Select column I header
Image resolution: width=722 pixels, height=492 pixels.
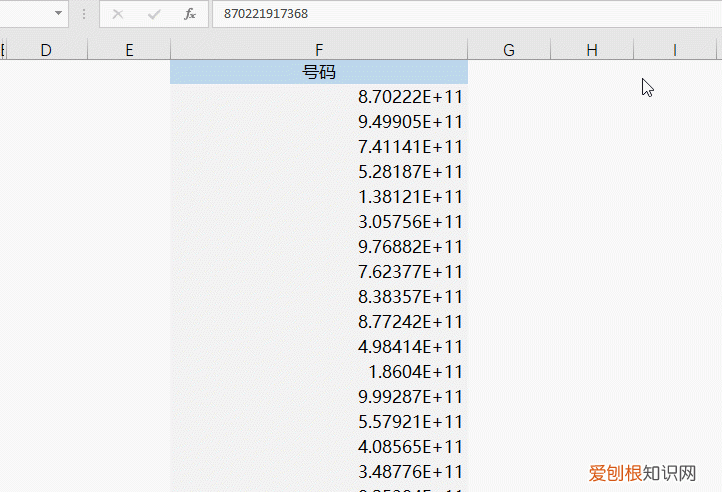click(x=674, y=49)
